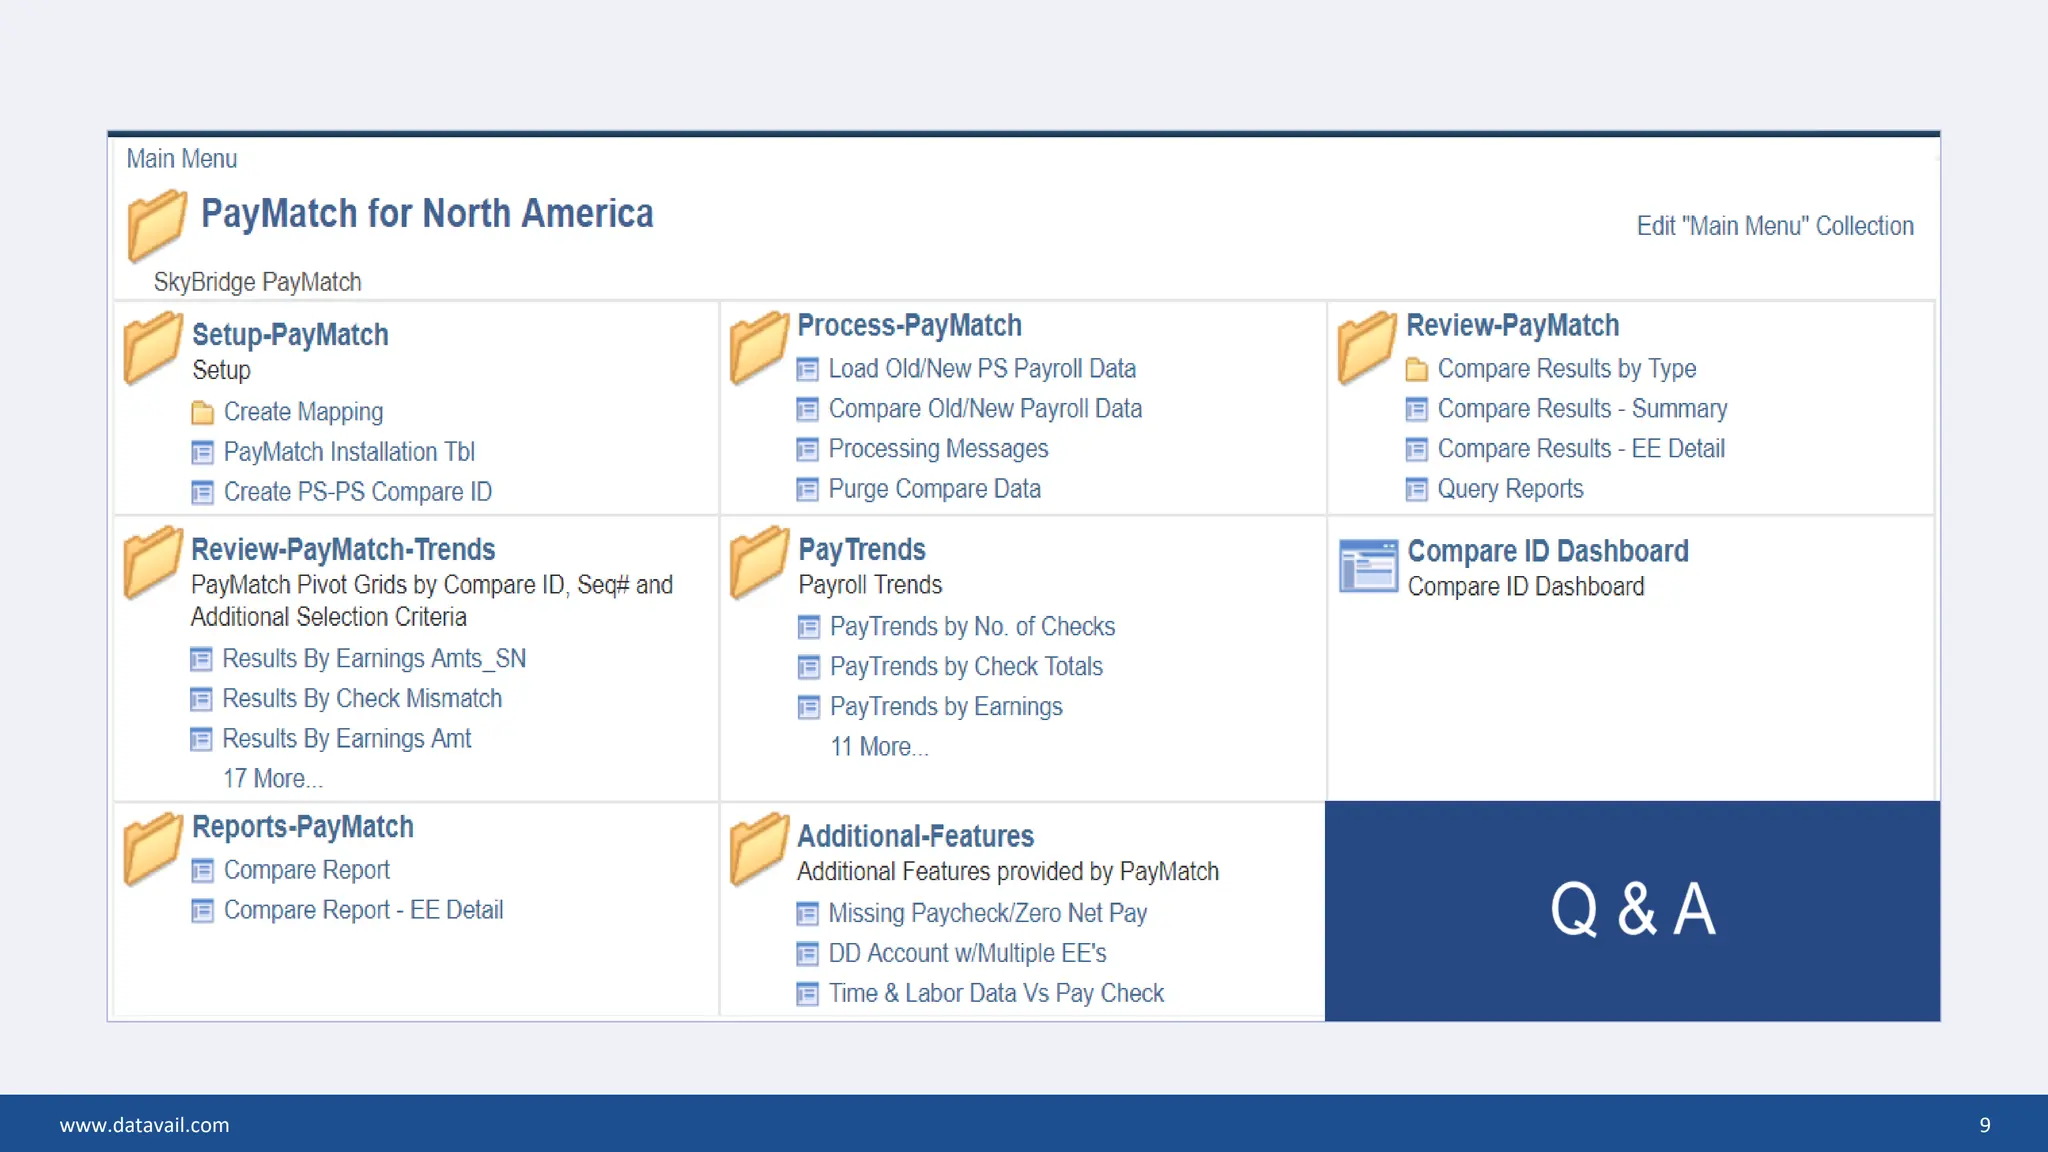Click the Review-PayMatch folder icon
This screenshot has width=2048, height=1152.
(1367, 347)
